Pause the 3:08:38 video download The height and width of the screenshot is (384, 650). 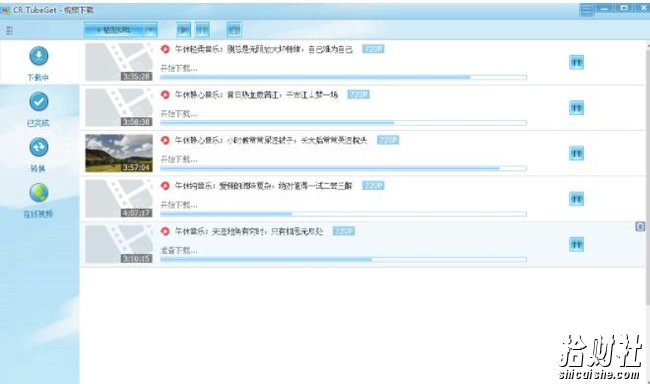(x=576, y=108)
